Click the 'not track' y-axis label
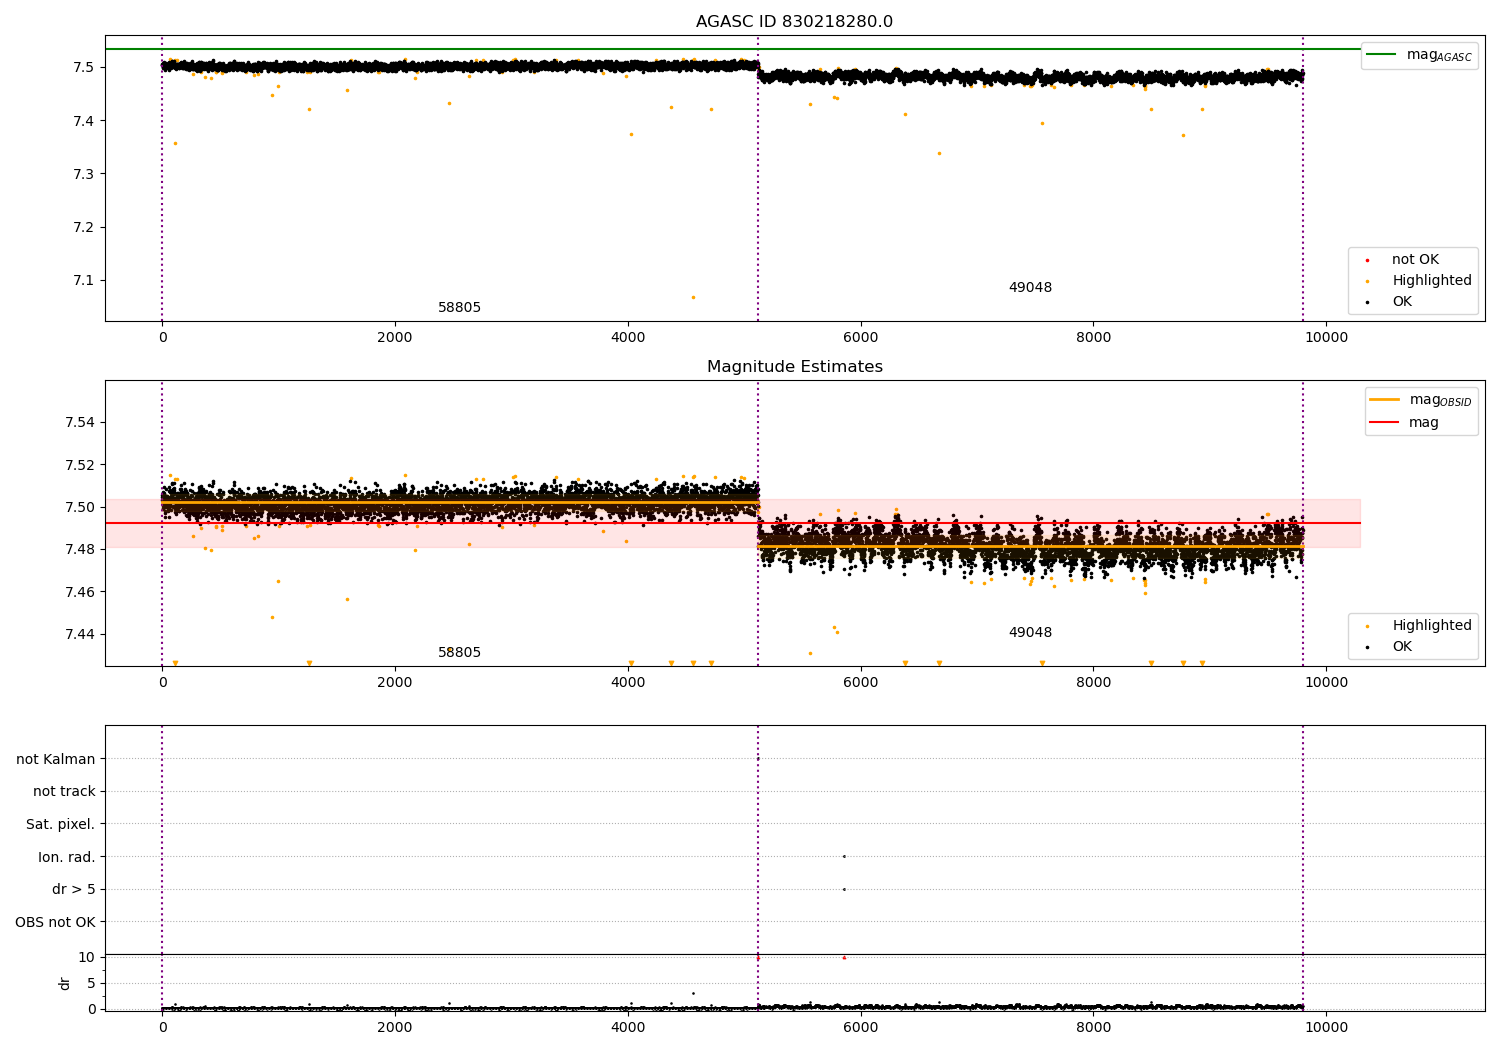Viewport: 1500px width, 1050px height. pyautogui.click(x=64, y=792)
